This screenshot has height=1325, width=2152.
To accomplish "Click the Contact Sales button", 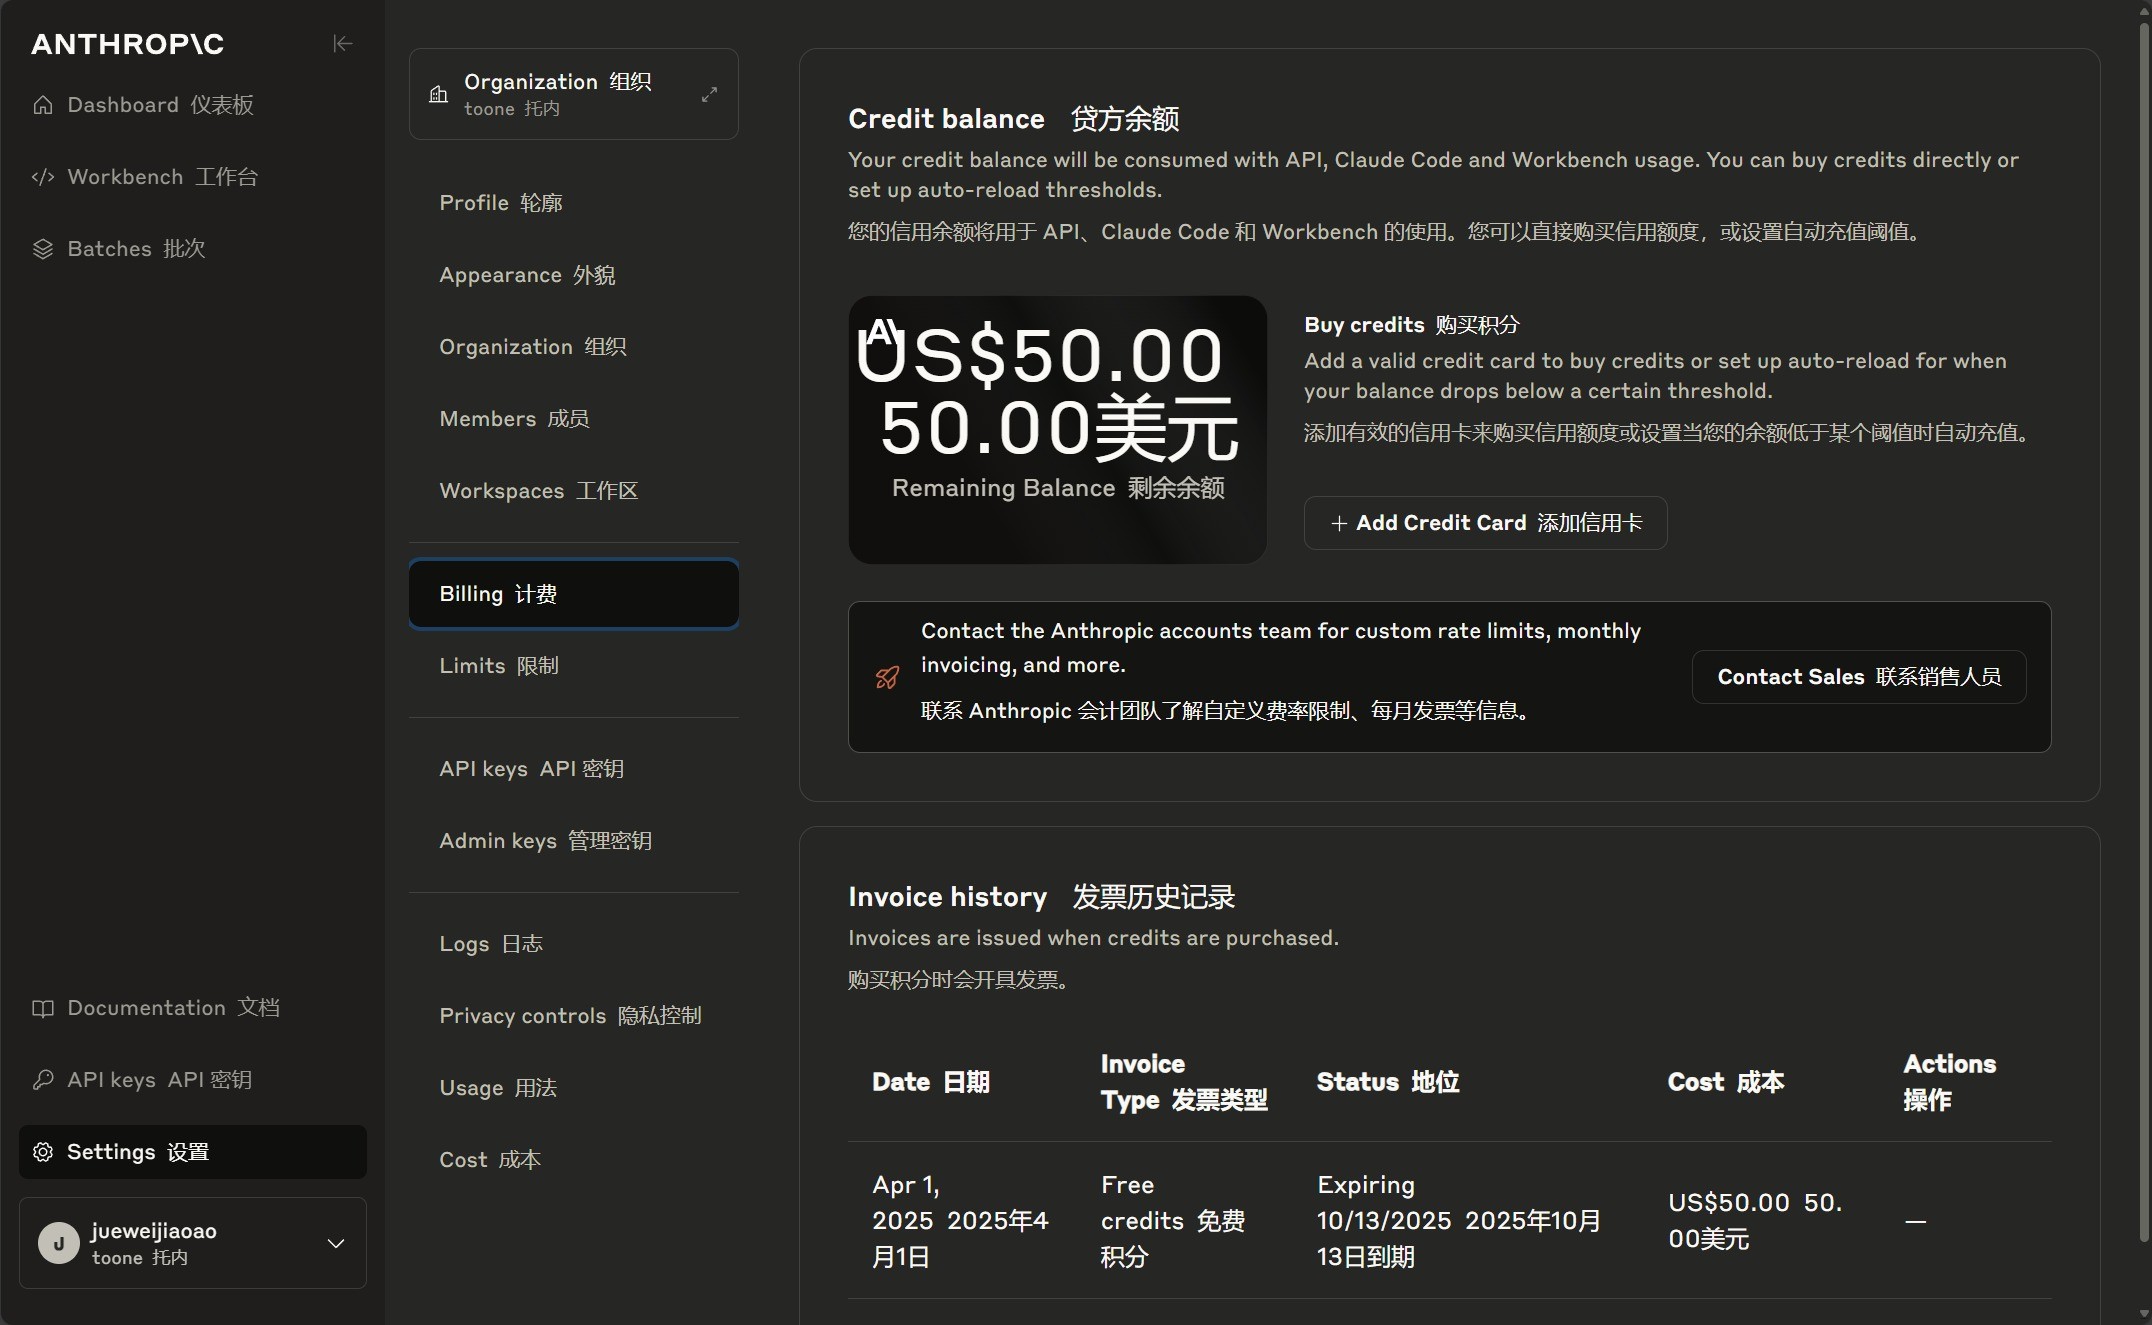I will [1858, 677].
